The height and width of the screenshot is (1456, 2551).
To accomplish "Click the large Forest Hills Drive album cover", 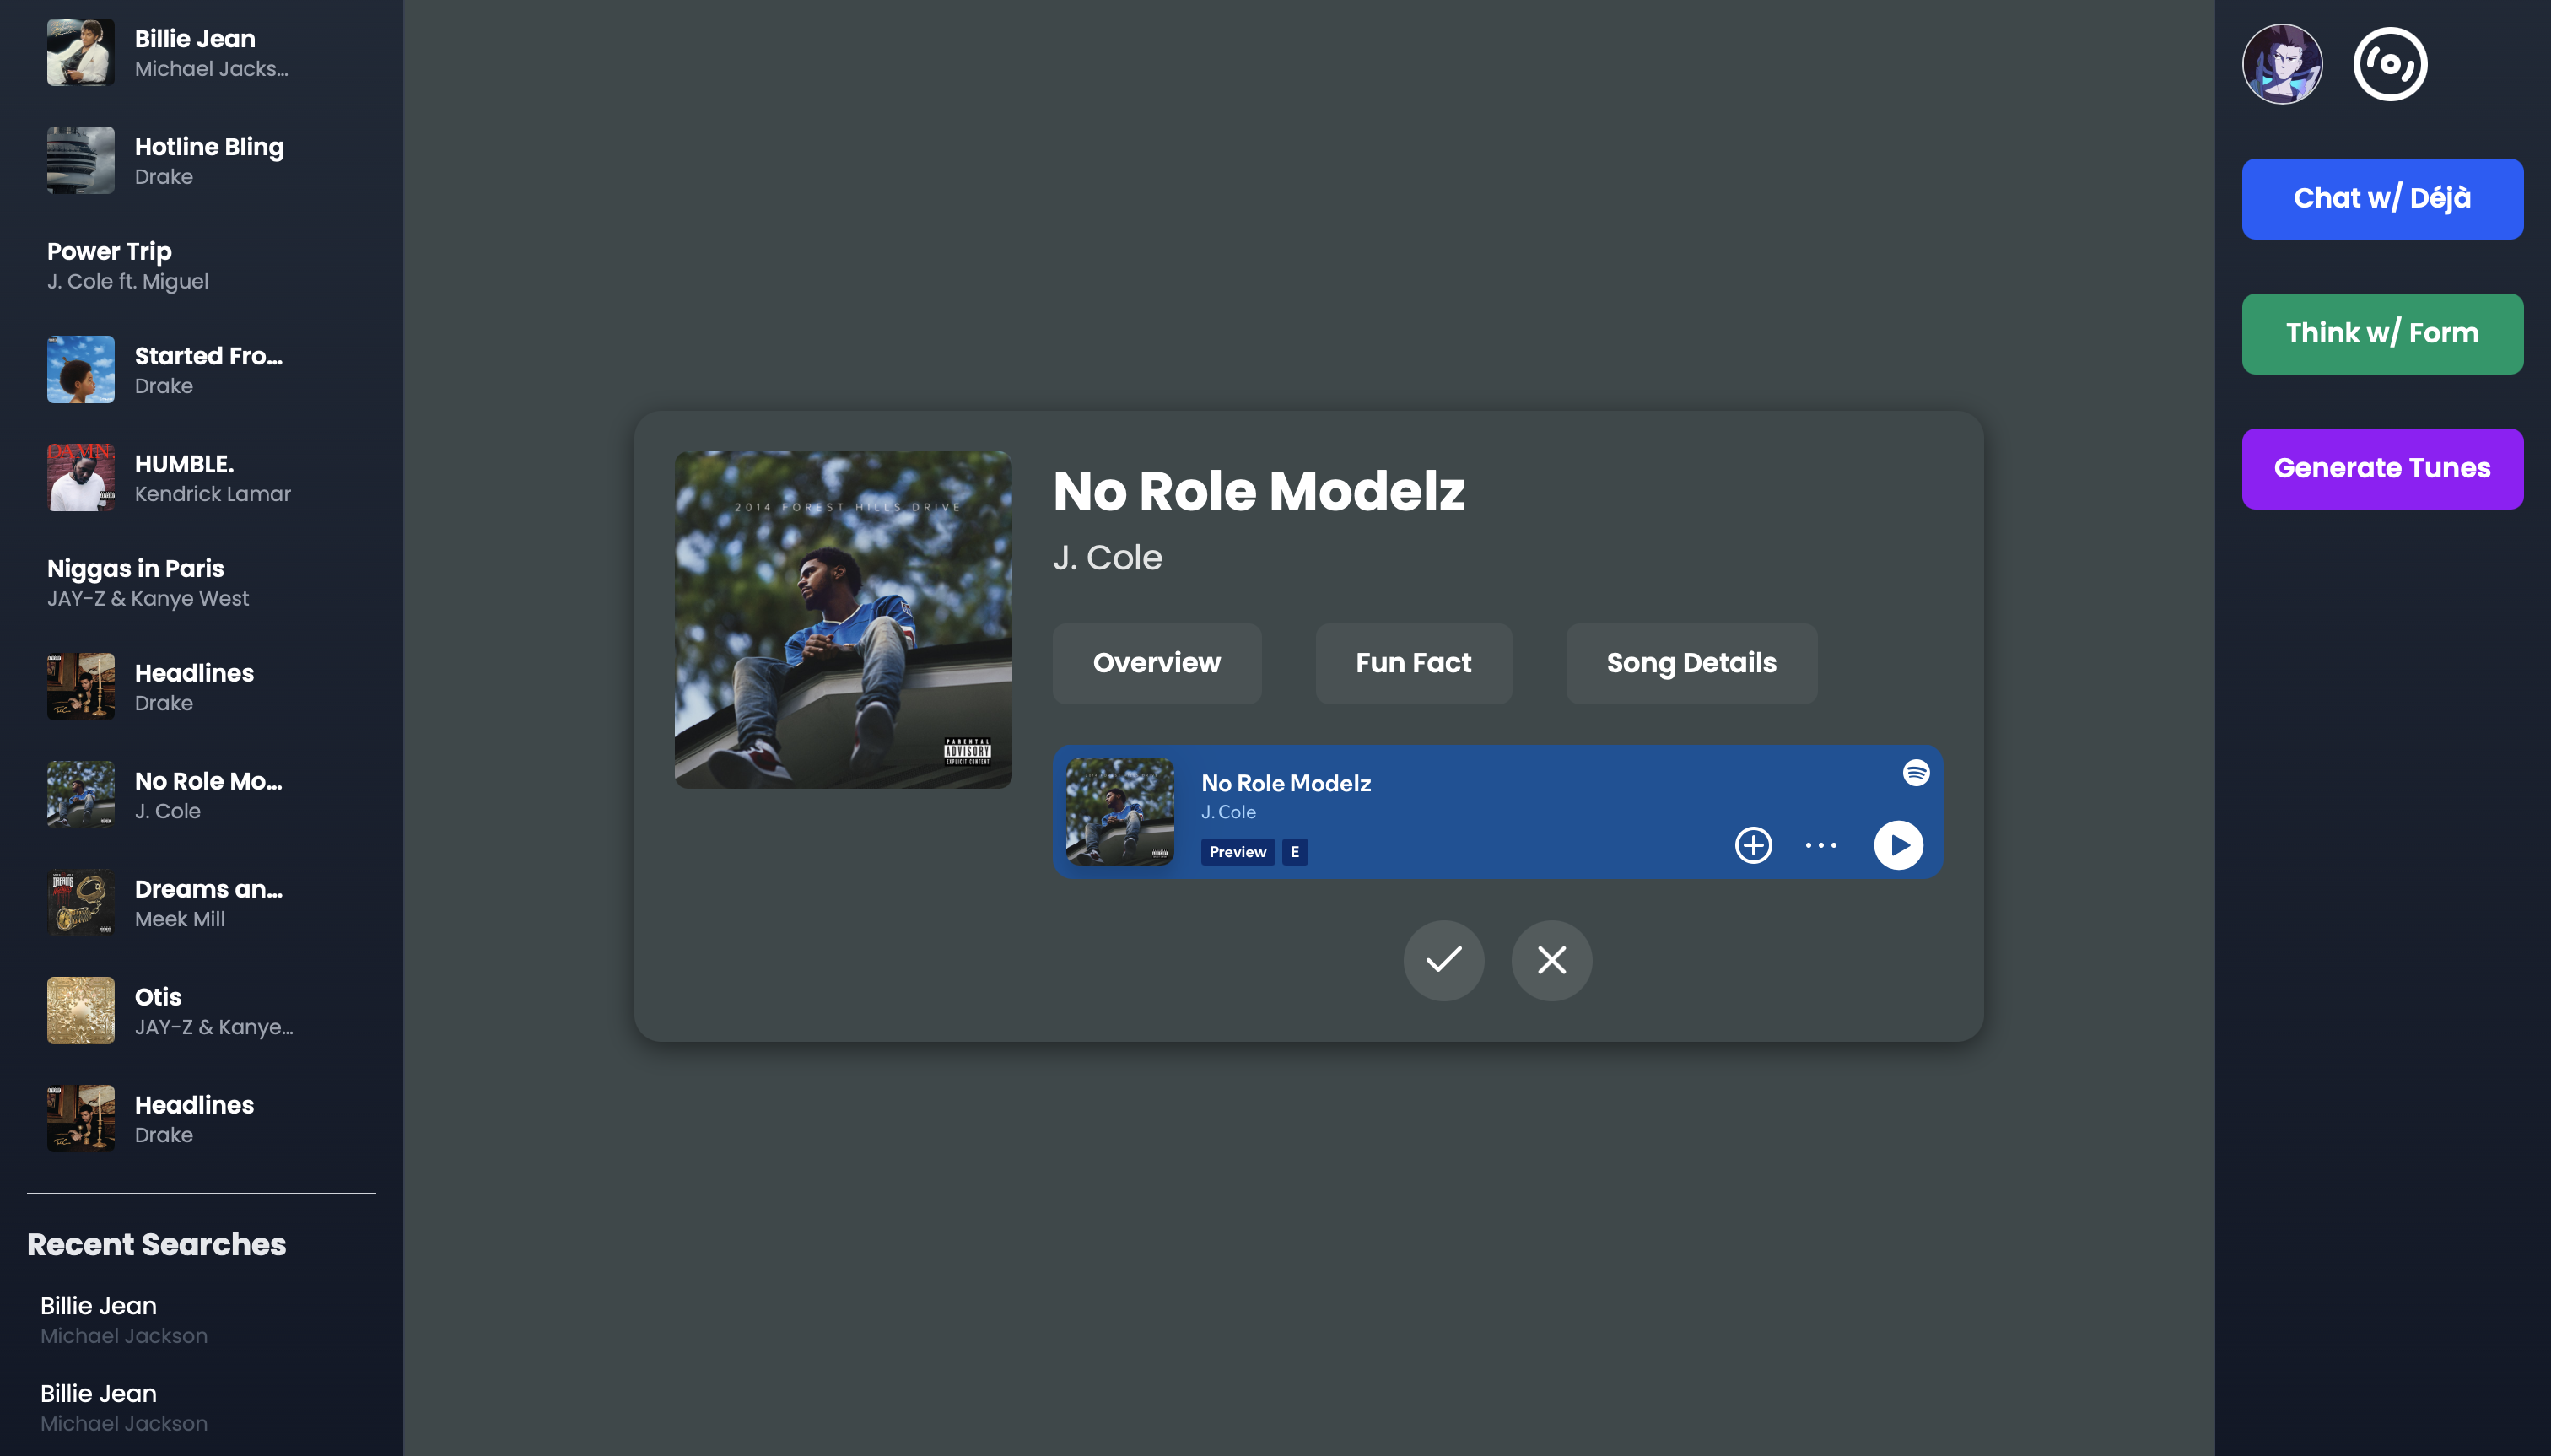I will pos(843,619).
